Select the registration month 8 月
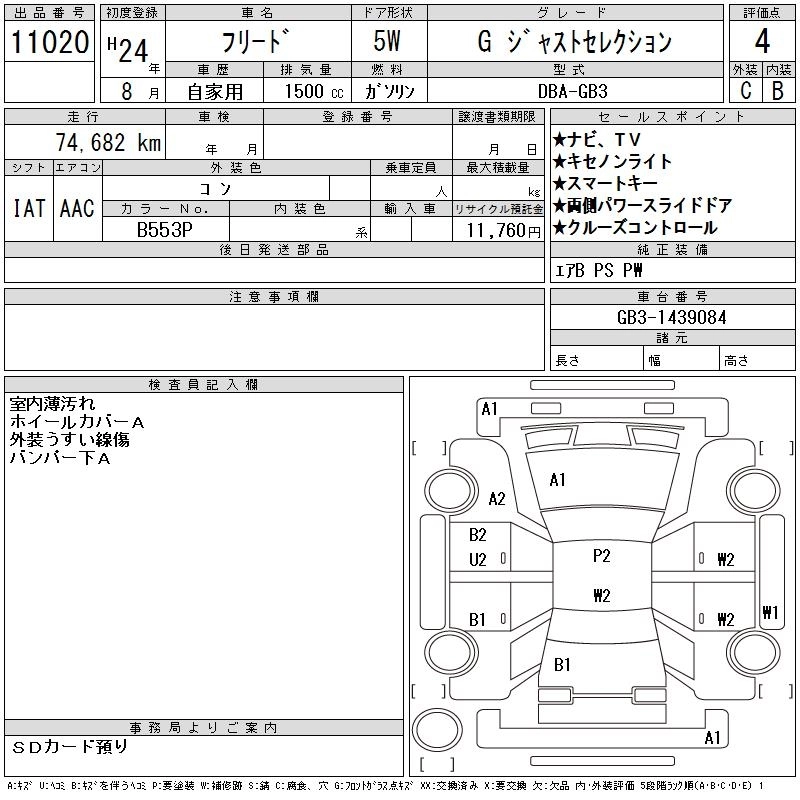 [x=140, y=91]
